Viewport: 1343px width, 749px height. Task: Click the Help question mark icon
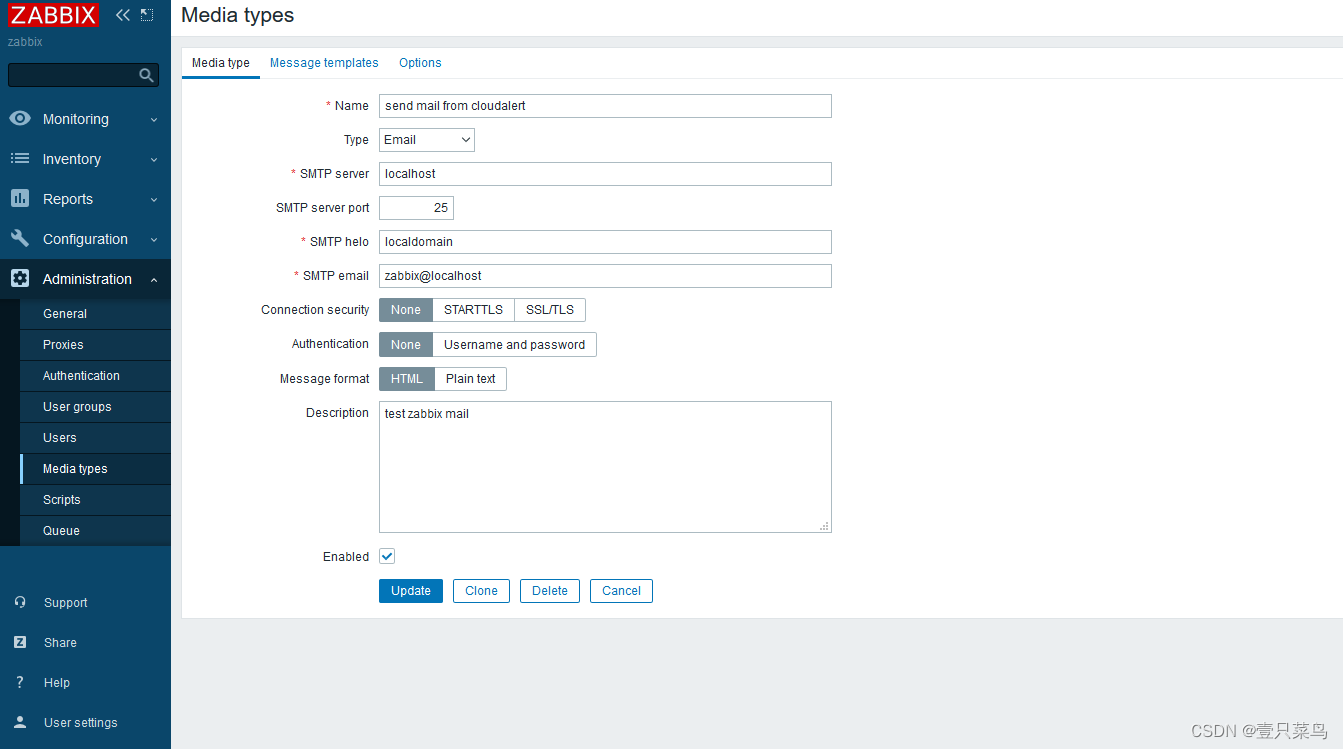(x=20, y=682)
